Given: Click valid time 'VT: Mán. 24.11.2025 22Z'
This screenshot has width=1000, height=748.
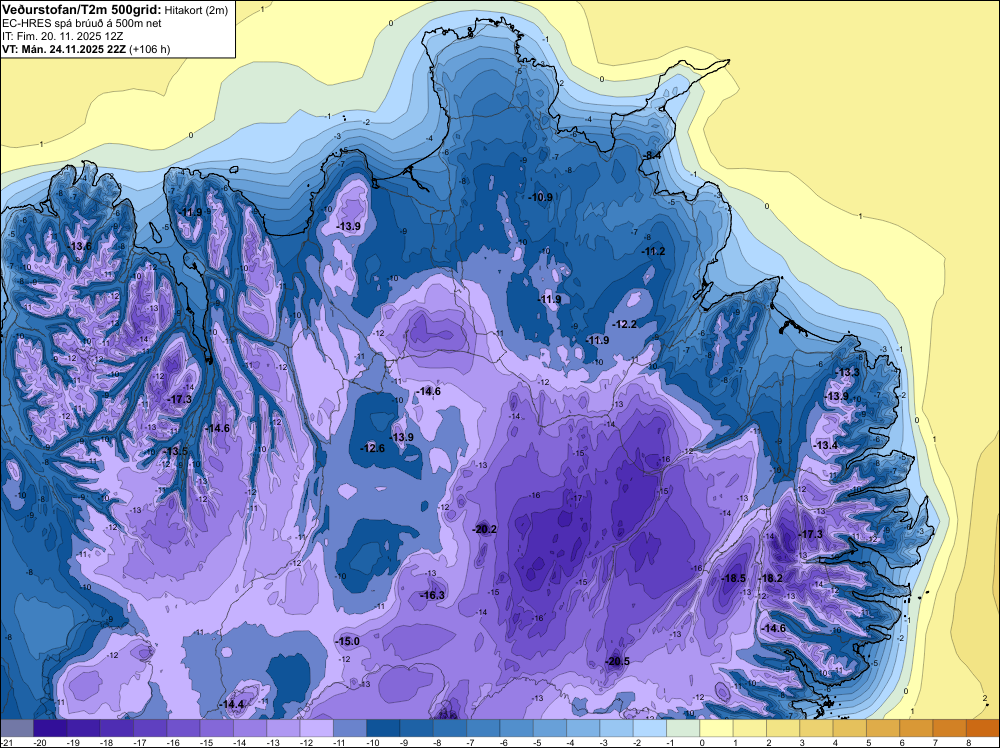Looking at the screenshot, I should pyautogui.click(x=64, y=49).
